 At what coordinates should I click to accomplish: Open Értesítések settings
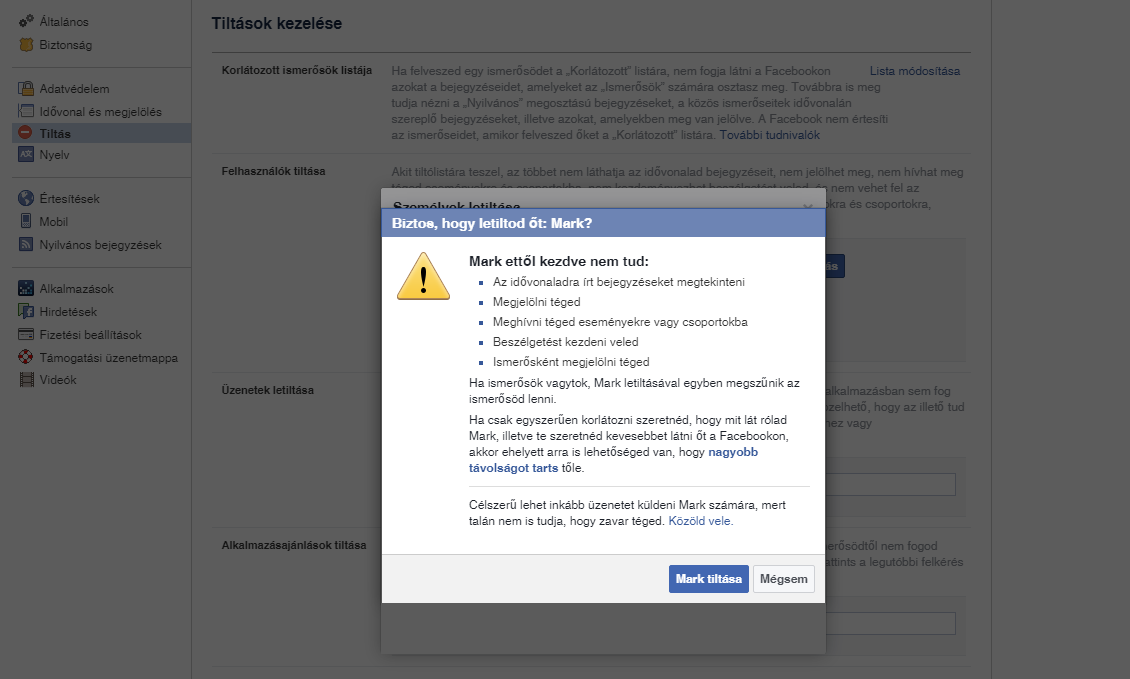tap(69, 198)
